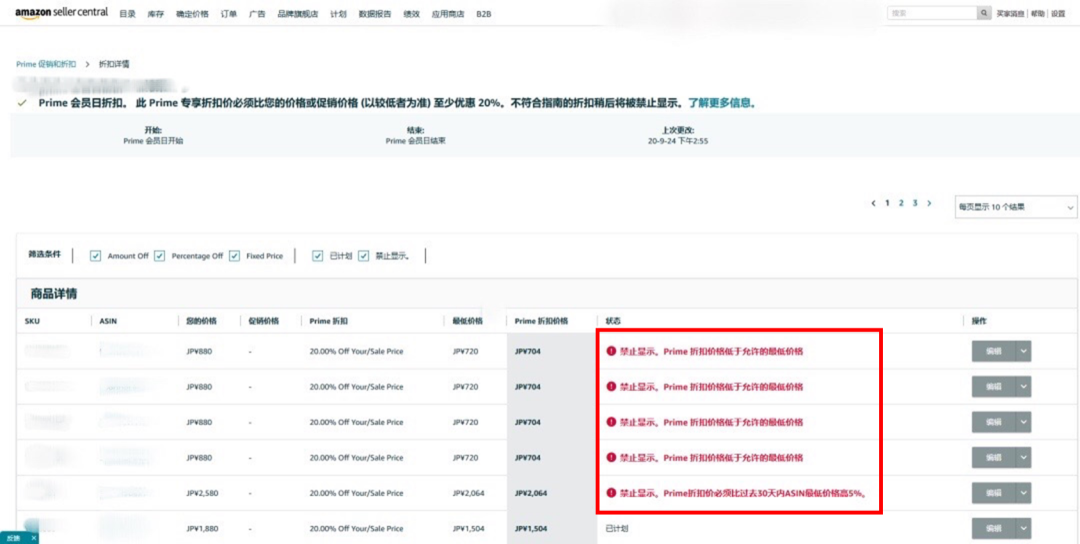
Task: Go to page 3 of results
Action: coord(914,203)
